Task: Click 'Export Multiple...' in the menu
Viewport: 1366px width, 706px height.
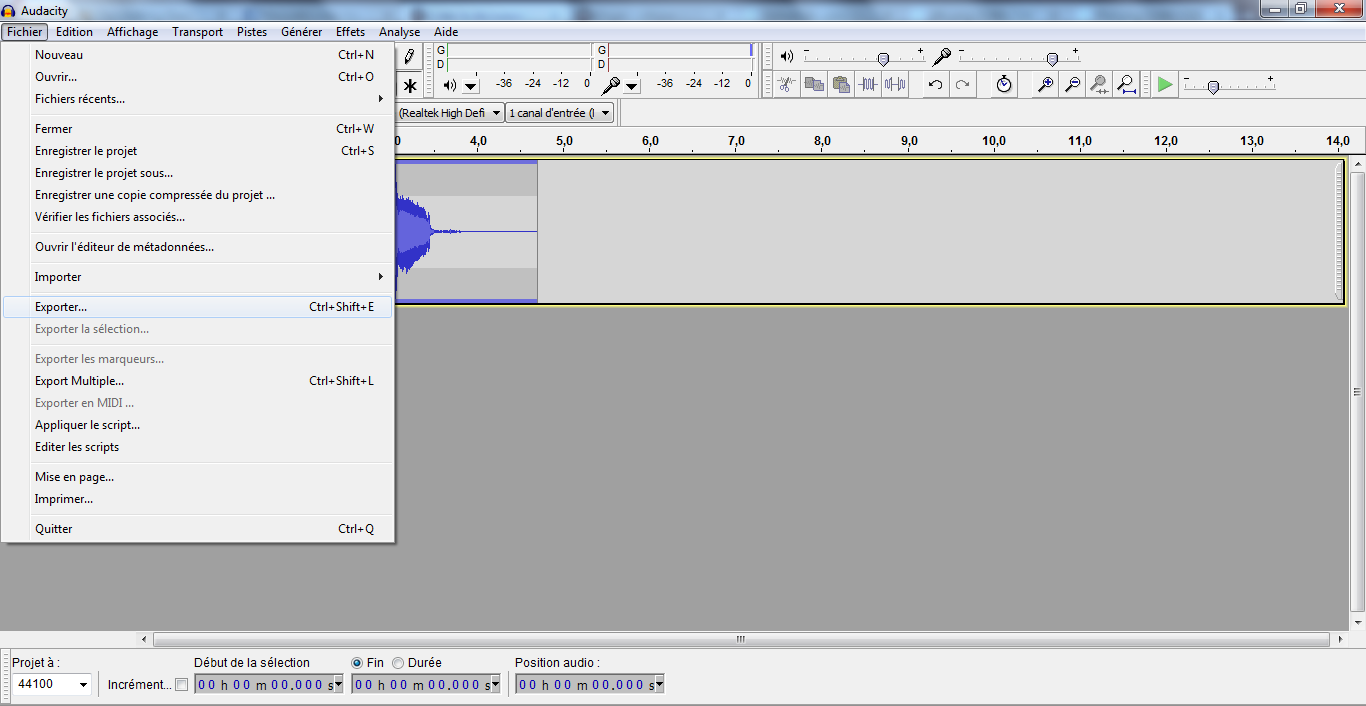Action: click(79, 381)
